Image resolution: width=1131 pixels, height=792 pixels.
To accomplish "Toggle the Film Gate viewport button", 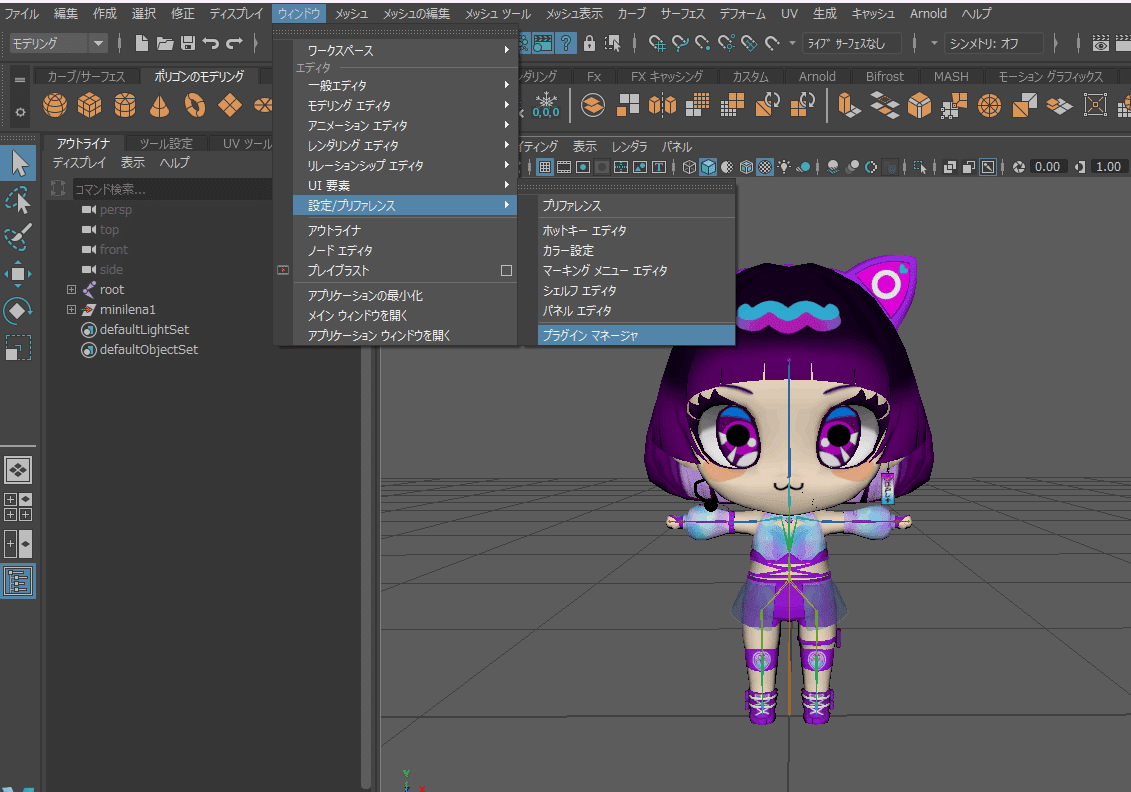I will 564,167.
